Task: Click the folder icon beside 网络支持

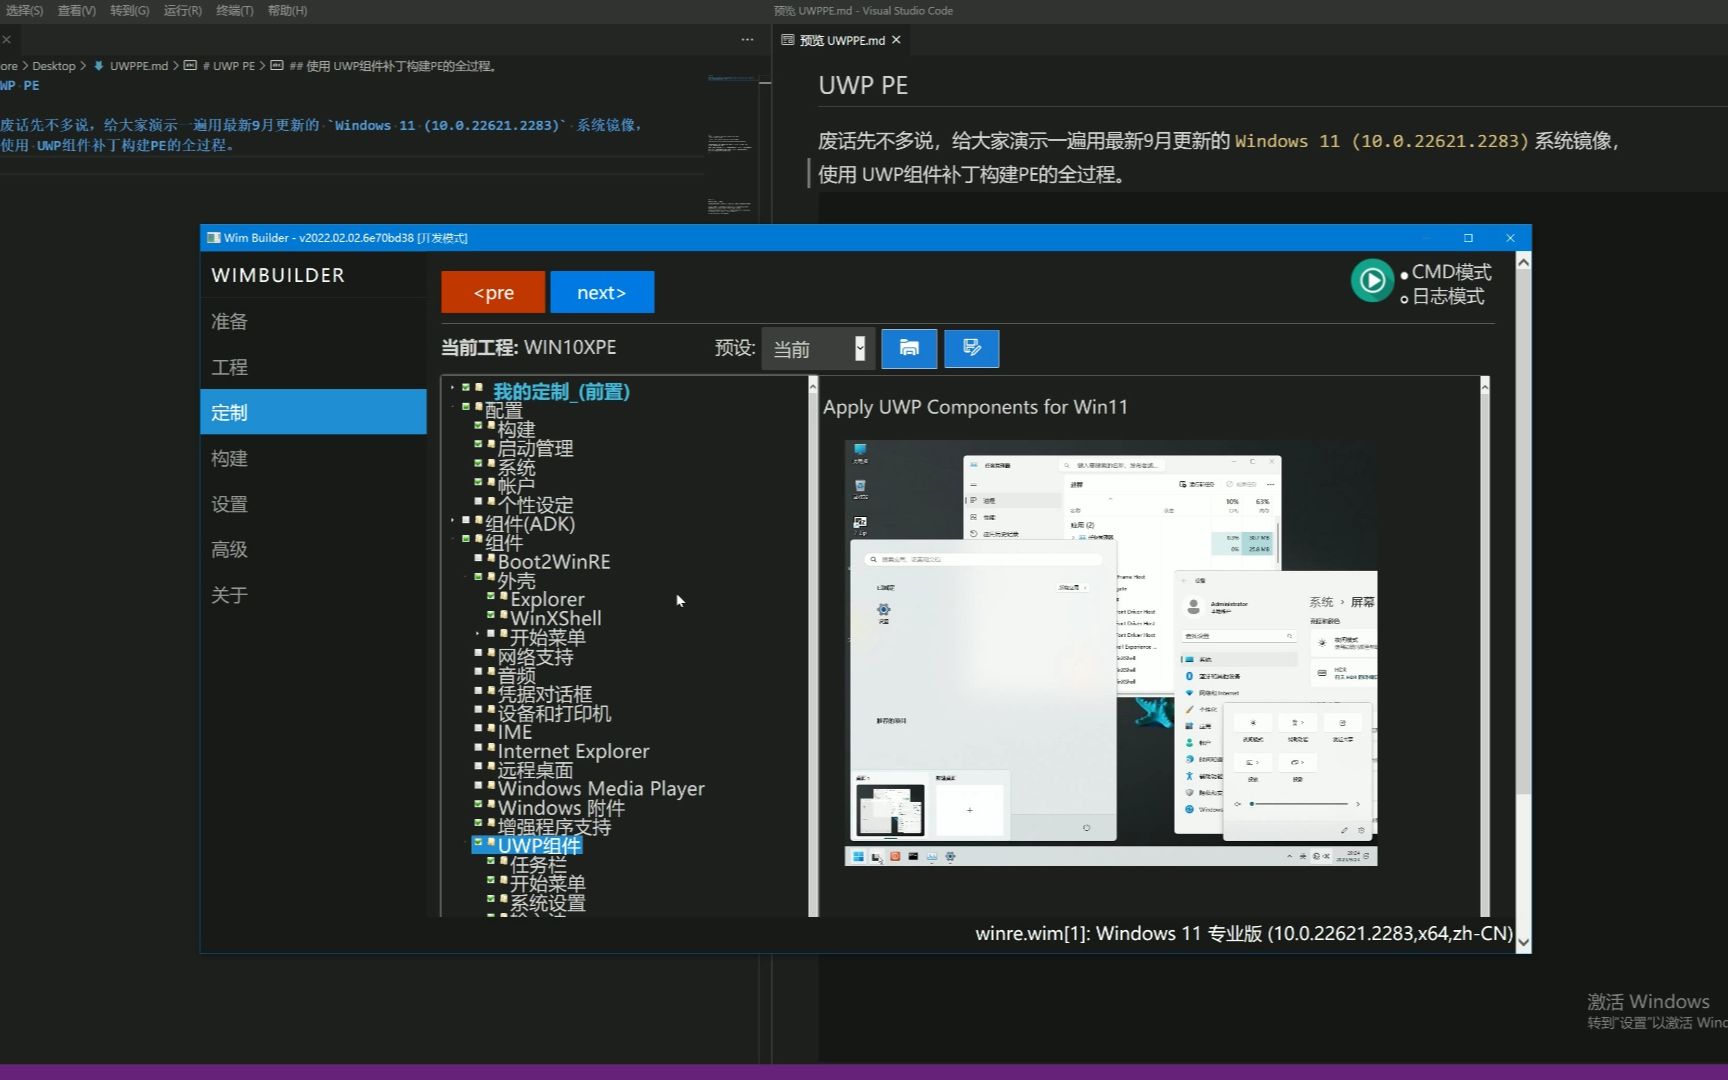Action: tap(491, 652)
